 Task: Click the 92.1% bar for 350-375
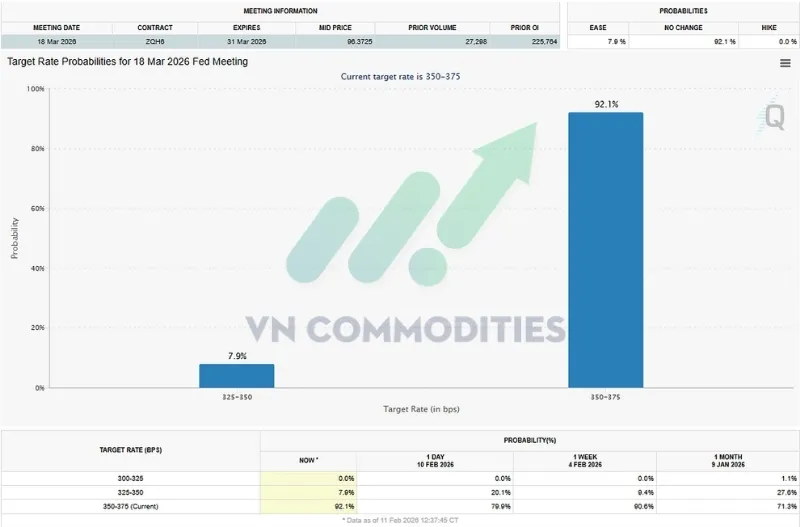606,250
